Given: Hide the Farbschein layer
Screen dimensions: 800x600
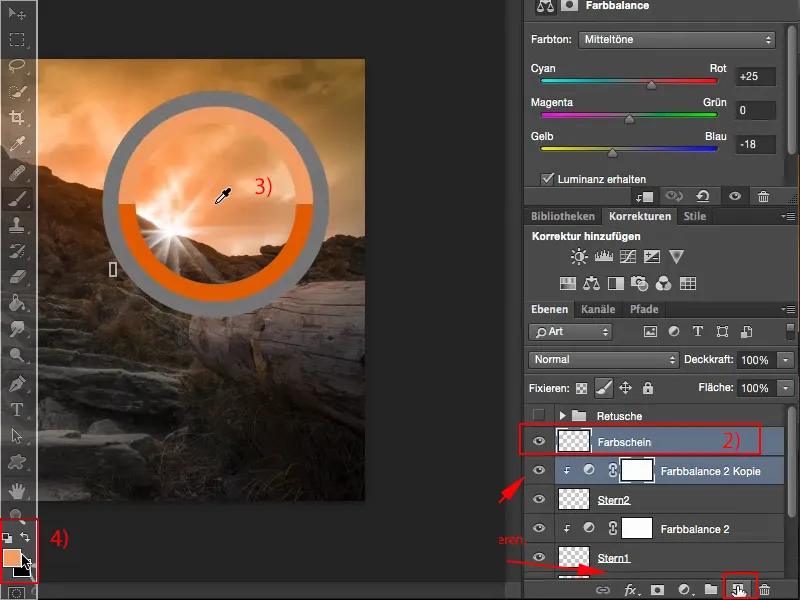Looking at the screenshot, I should [x=540, y=440].
